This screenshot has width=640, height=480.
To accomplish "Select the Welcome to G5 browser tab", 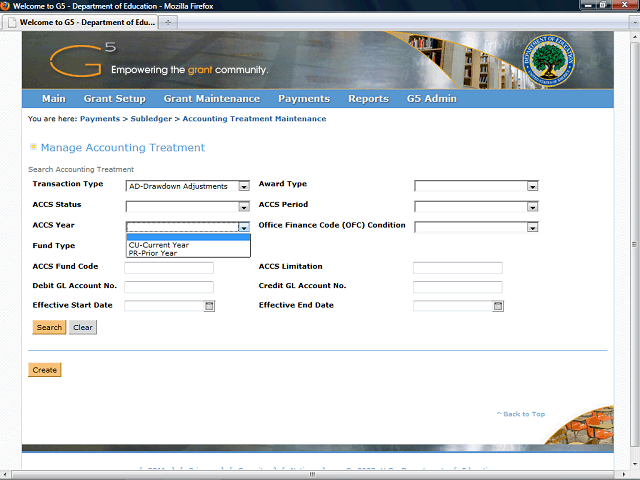I will pyautogui.click(x=81, y=22).
